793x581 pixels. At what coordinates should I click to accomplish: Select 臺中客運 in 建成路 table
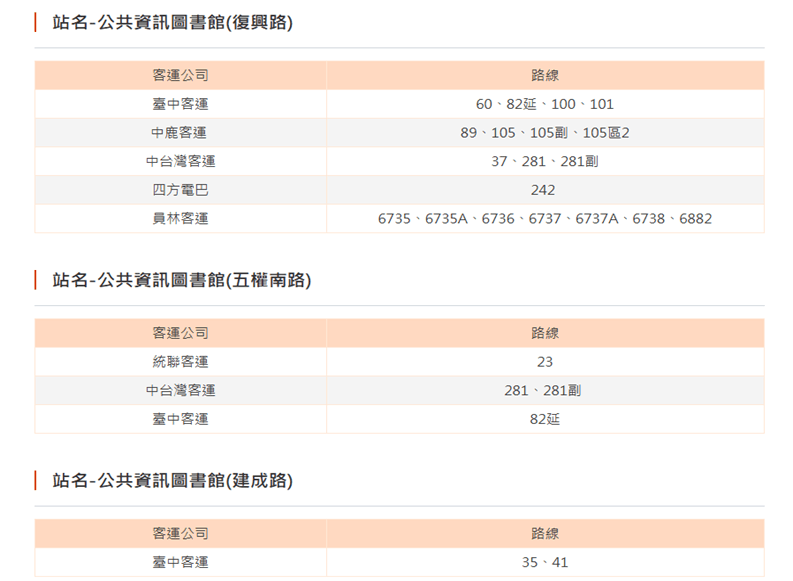point(181,562)
